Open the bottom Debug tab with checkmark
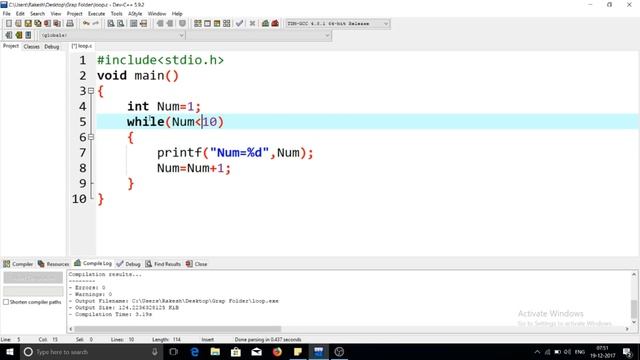The height and width of the screenshot is (360, 640). pos(129,264)
